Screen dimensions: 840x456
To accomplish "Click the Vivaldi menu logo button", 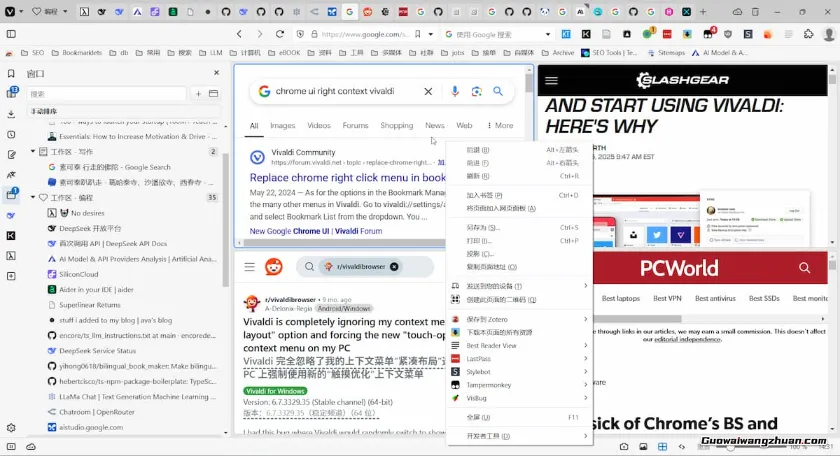I will 10,11.
